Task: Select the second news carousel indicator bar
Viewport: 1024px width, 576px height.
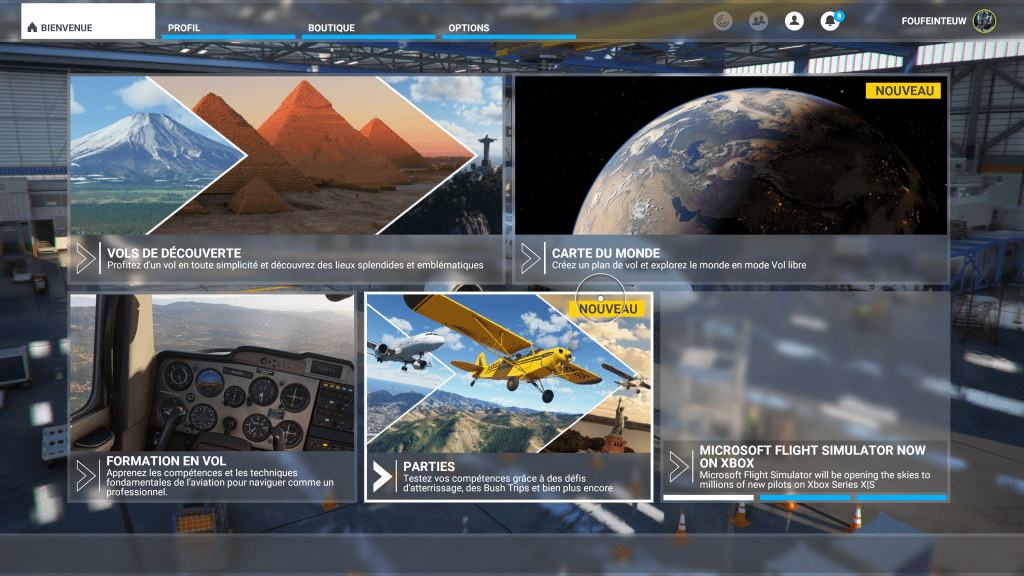Action: [805, 498]
